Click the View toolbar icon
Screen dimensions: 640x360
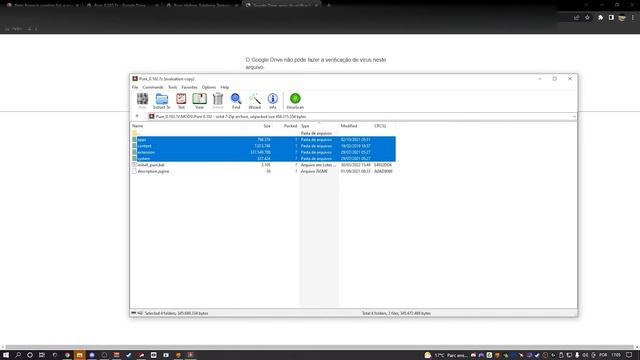coord(199,101)
